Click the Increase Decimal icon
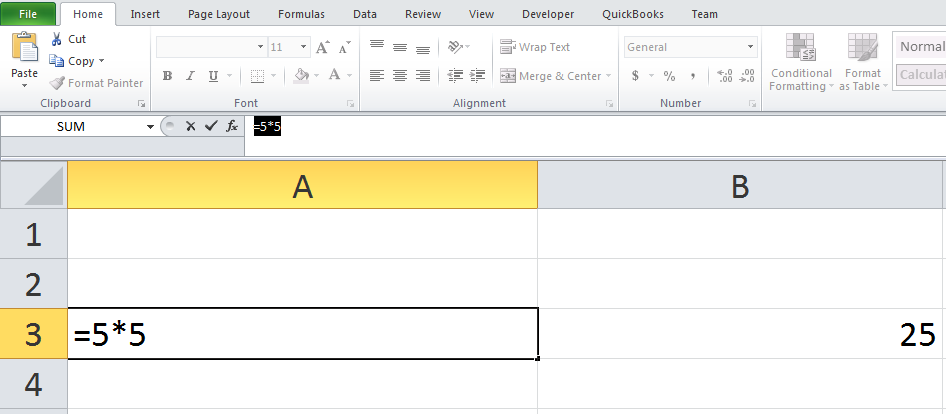 (x=724, y=76)
